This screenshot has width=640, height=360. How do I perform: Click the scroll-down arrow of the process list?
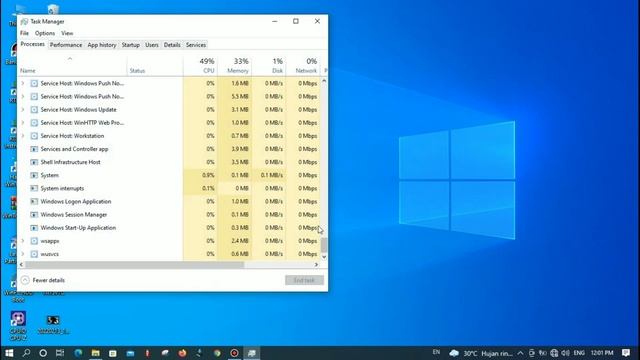point(324,257)
